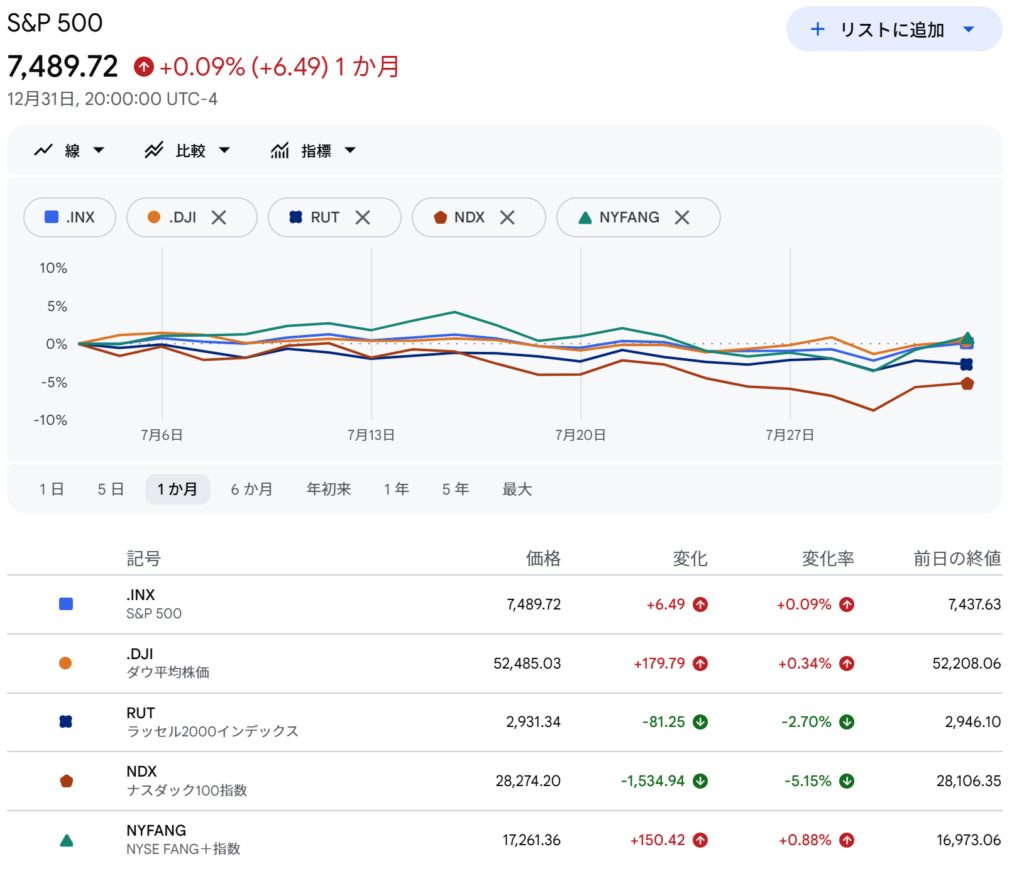Image resolution: width=1024 pixels, height=869 pixels.
Task: Click the red up-arrow icon beside +0.09%
Action: coord(144,67)
